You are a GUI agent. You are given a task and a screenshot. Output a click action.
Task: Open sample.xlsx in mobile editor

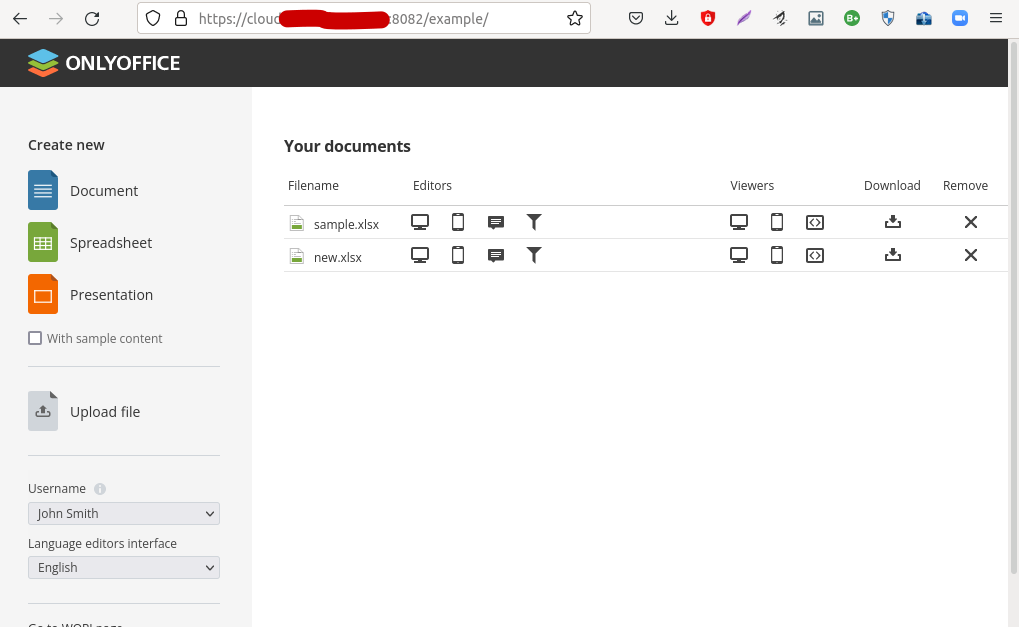458,222
